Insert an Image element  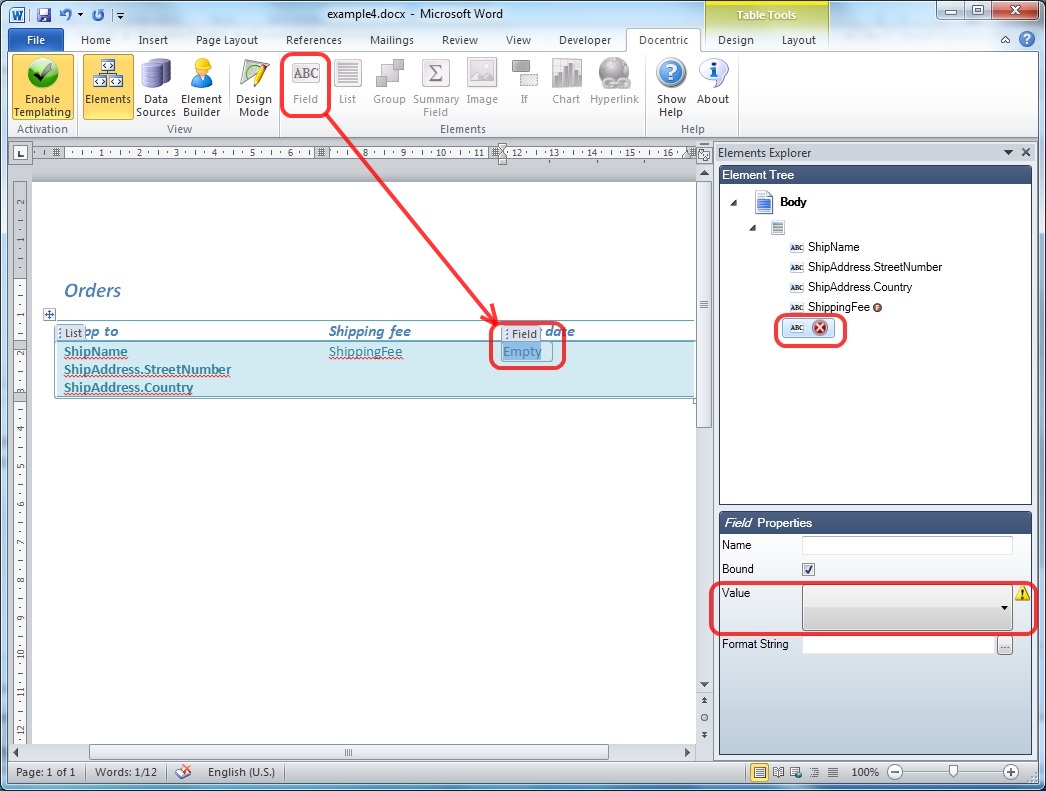click(482, 83)
